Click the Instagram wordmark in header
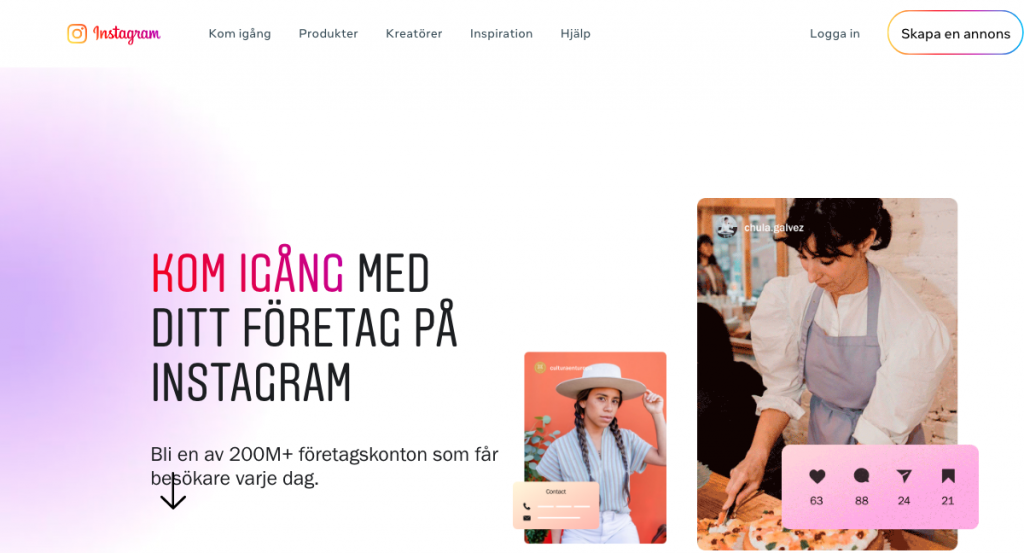1024x553 pixels. coord(127,34)
